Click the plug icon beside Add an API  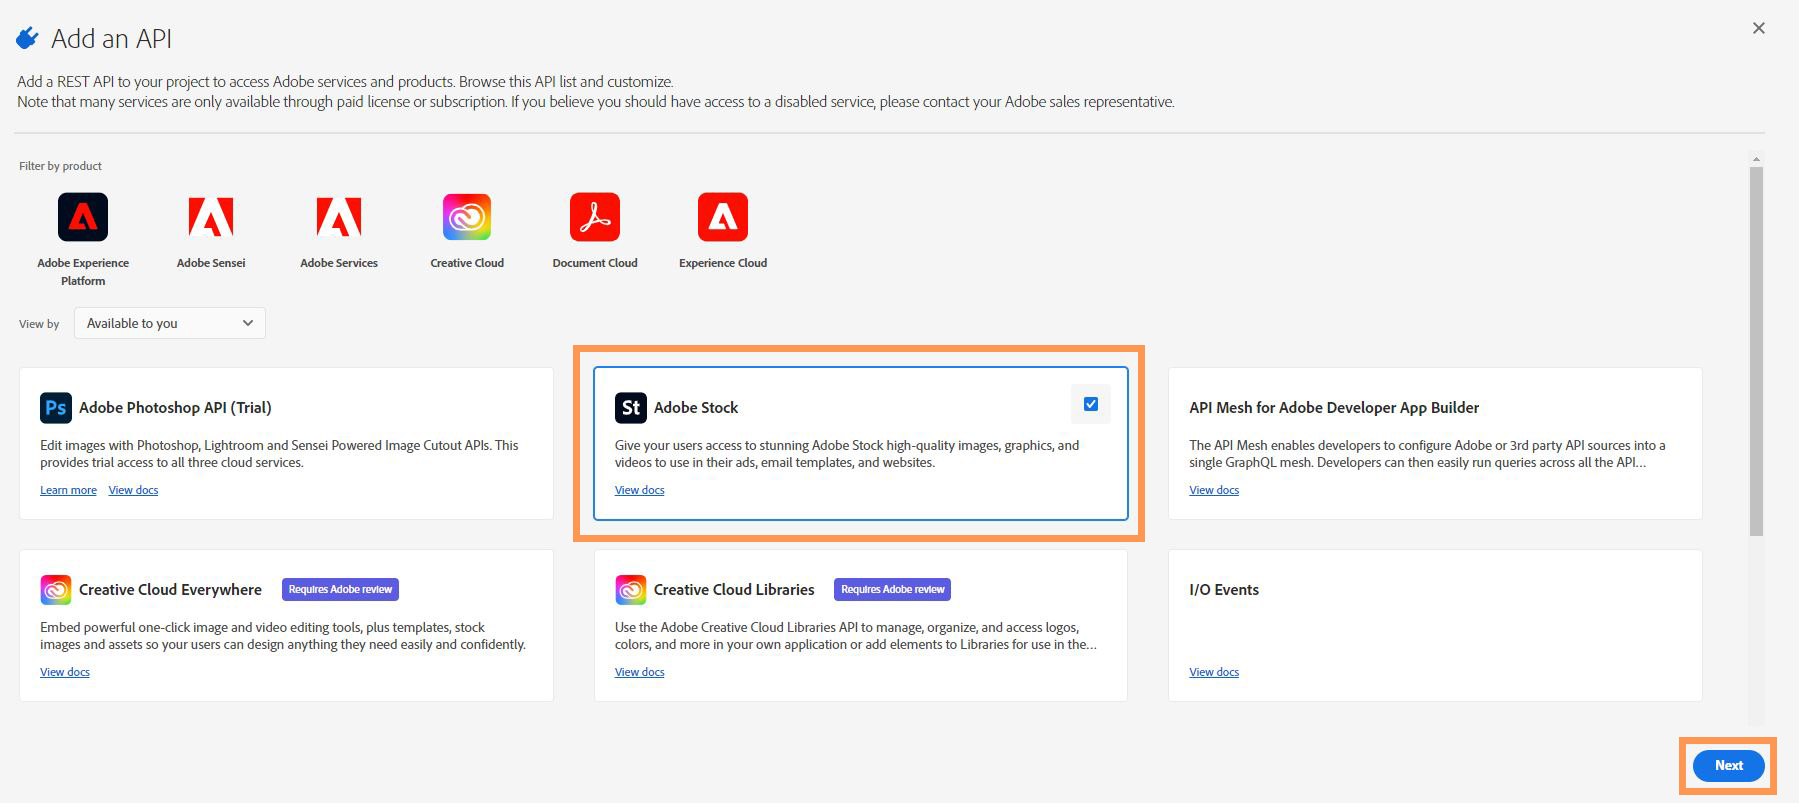click(x=28, y=39)
